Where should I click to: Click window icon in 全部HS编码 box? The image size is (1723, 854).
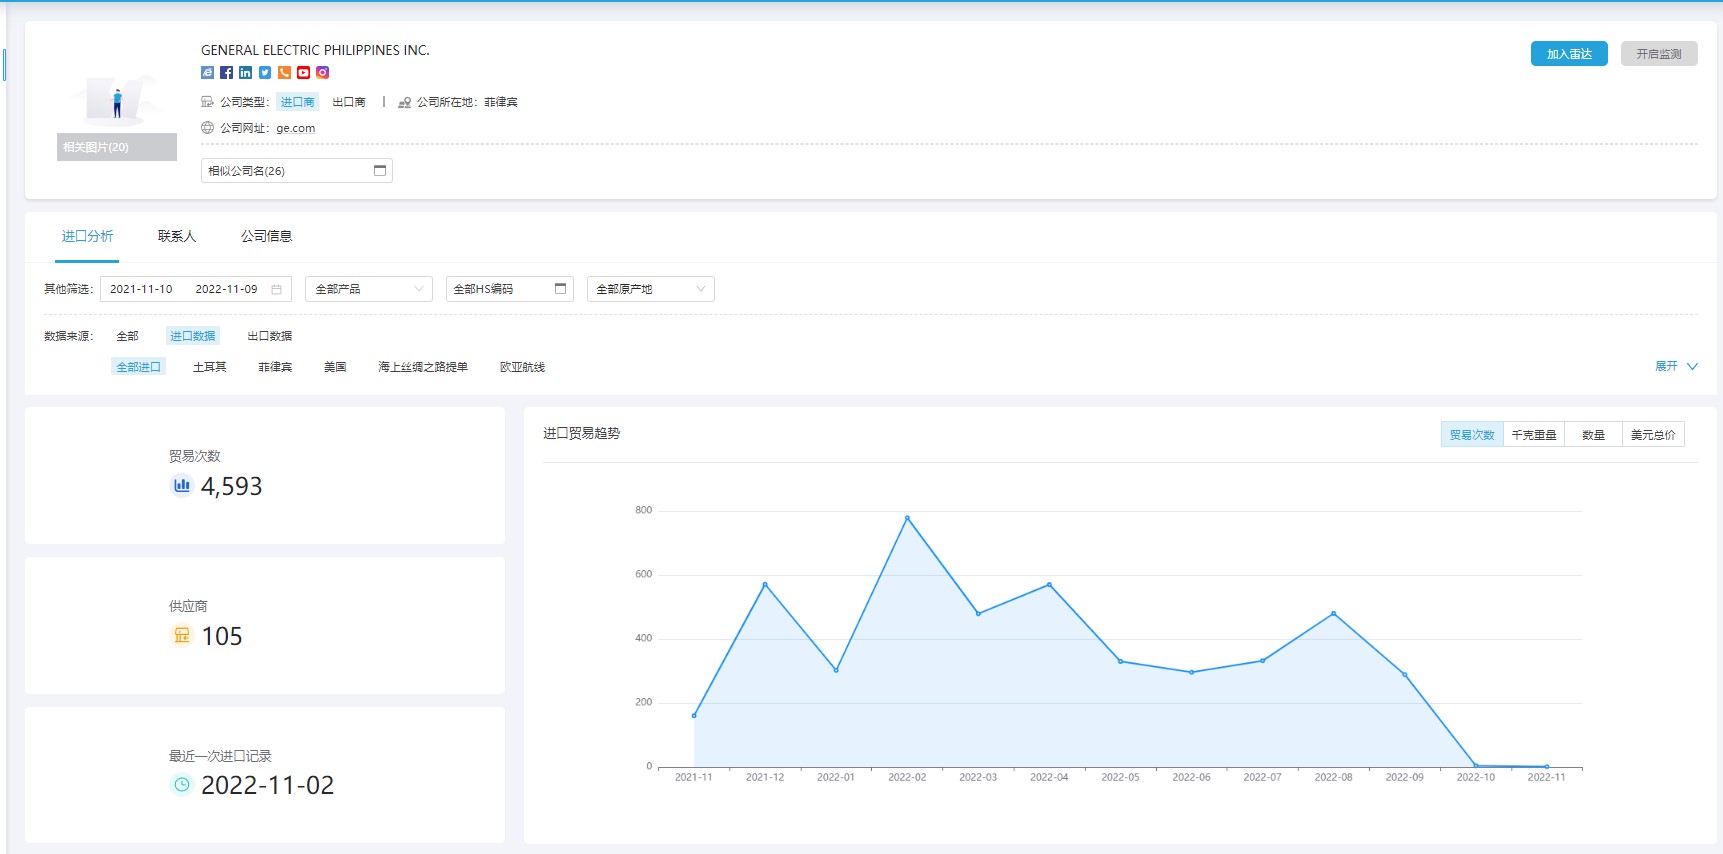pos(560,289)
